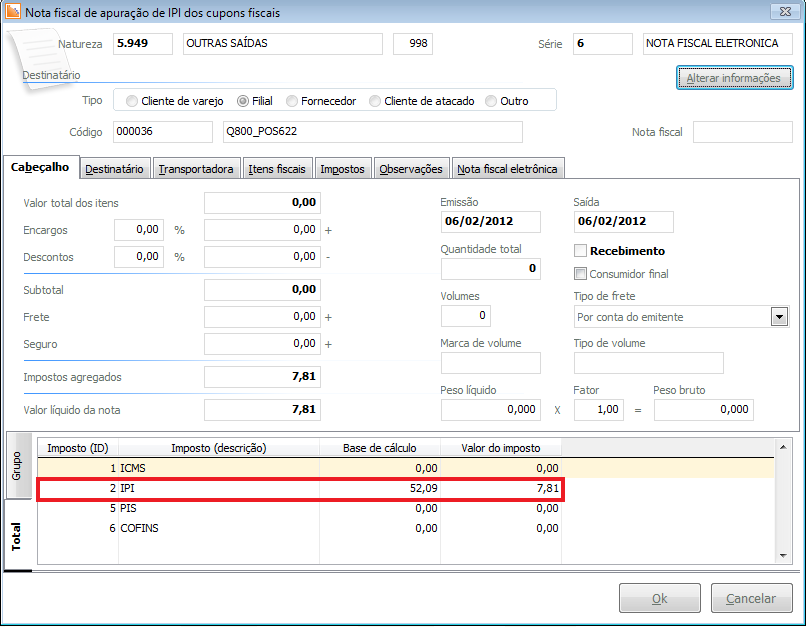Click the Q800_POS622 name field
The width and height of the screenshot is (806, 627).
(373, 132)
